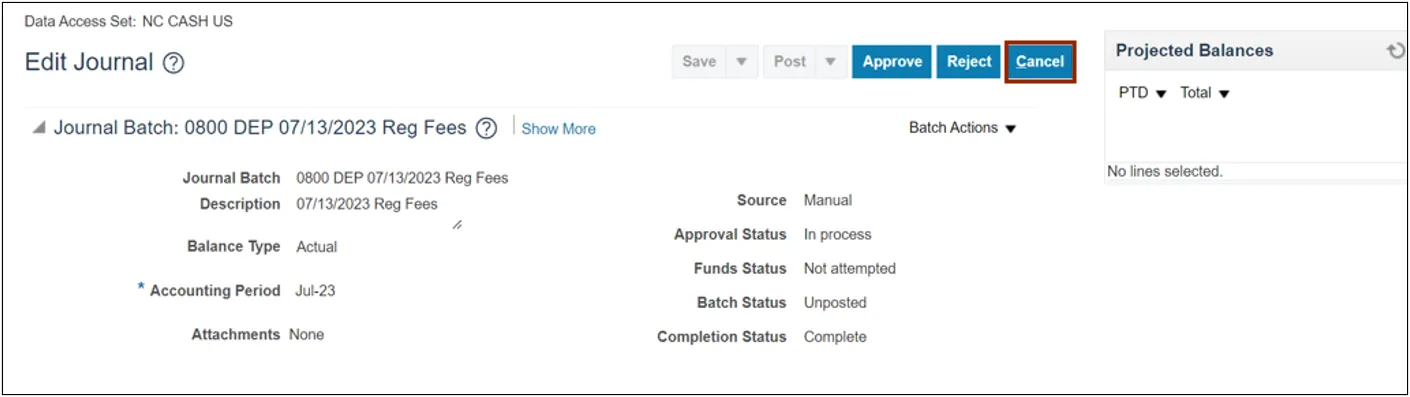The height and width of the screenshot is (397, 1410).
Task: Open the Journal Batch help icon
Action: pos(486,128)
